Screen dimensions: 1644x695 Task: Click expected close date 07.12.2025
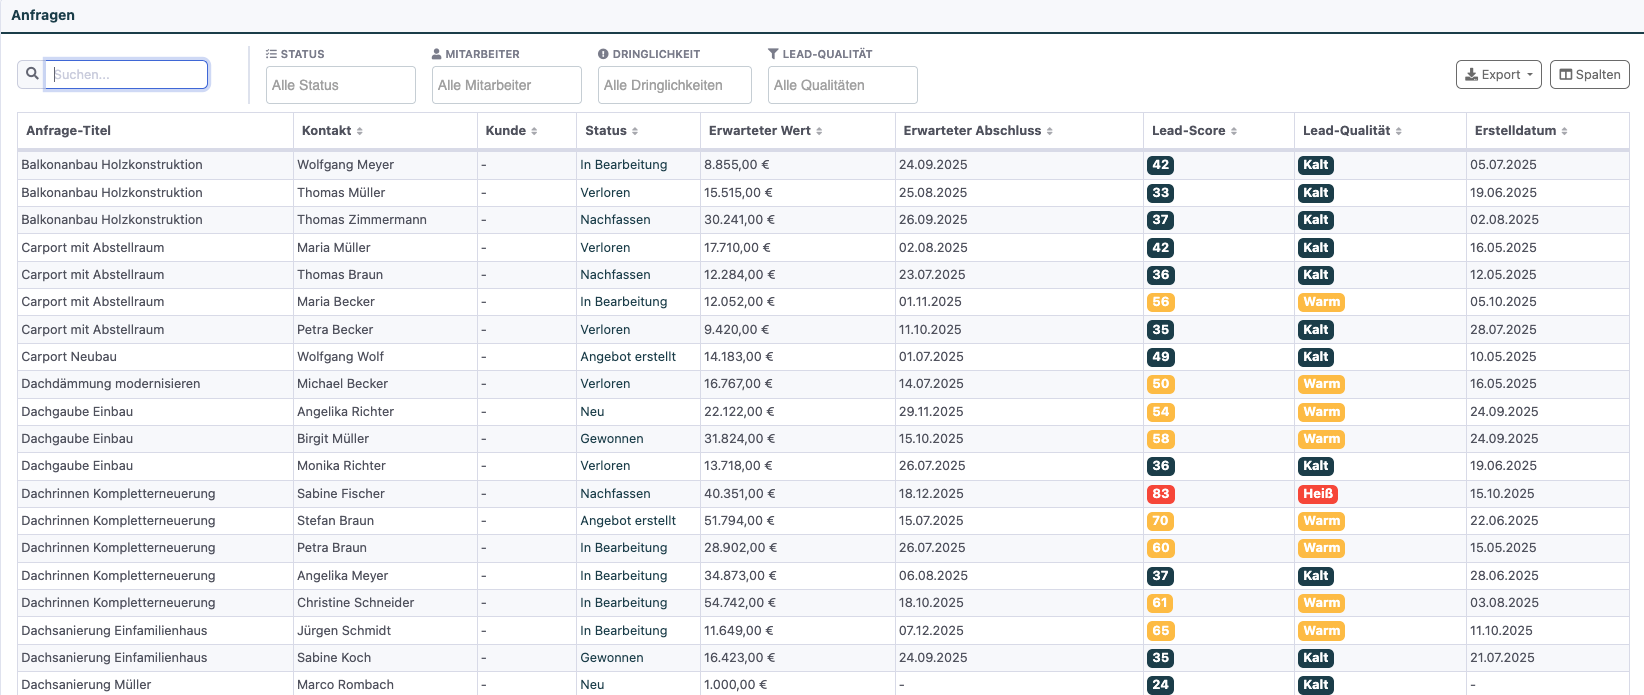(931, 631)
